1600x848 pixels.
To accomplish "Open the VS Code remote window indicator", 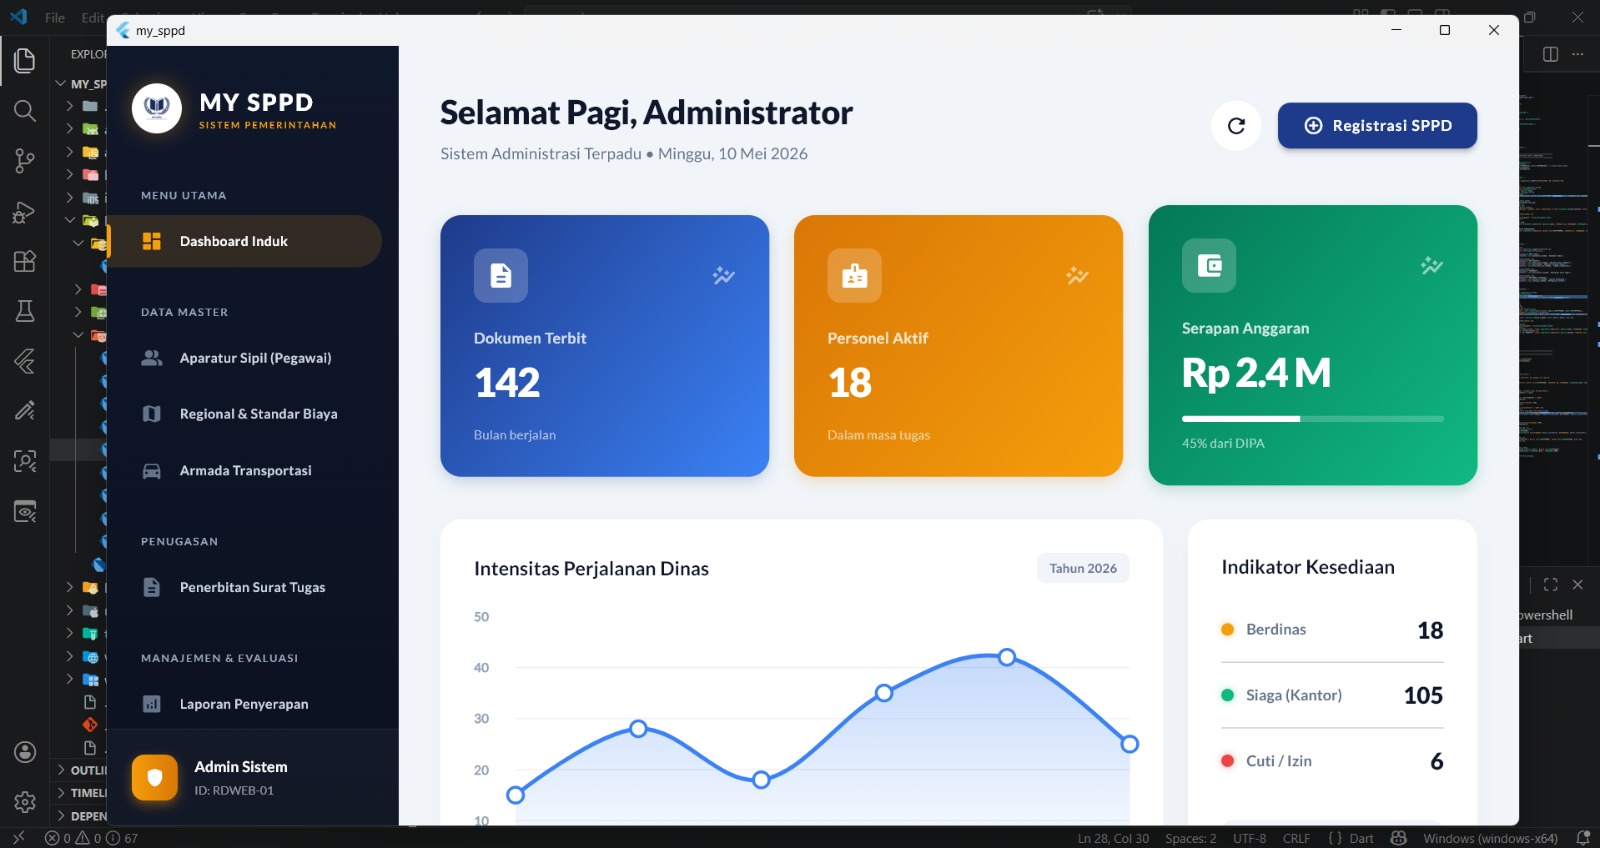I will point(18,838).
